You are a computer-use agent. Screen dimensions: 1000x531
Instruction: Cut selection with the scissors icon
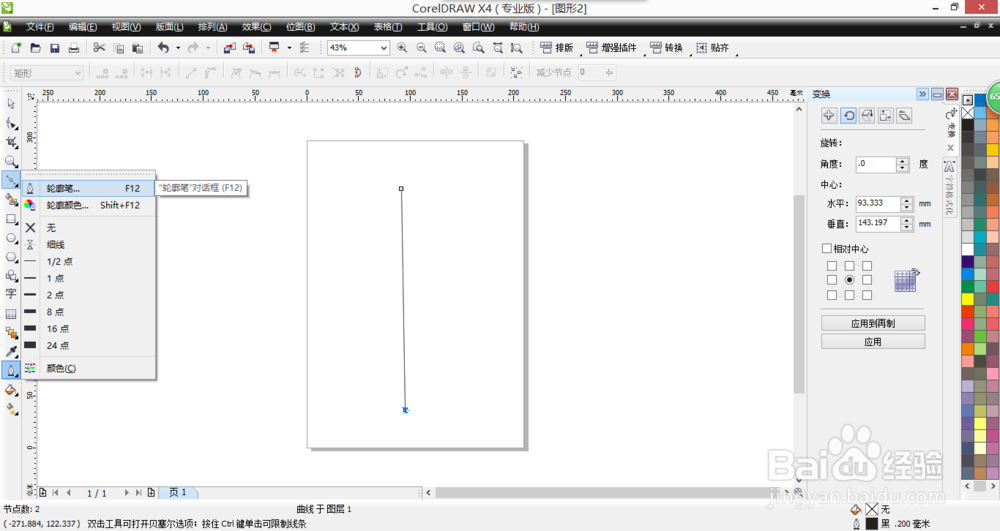pyautogui.click(x=99, y=48)
